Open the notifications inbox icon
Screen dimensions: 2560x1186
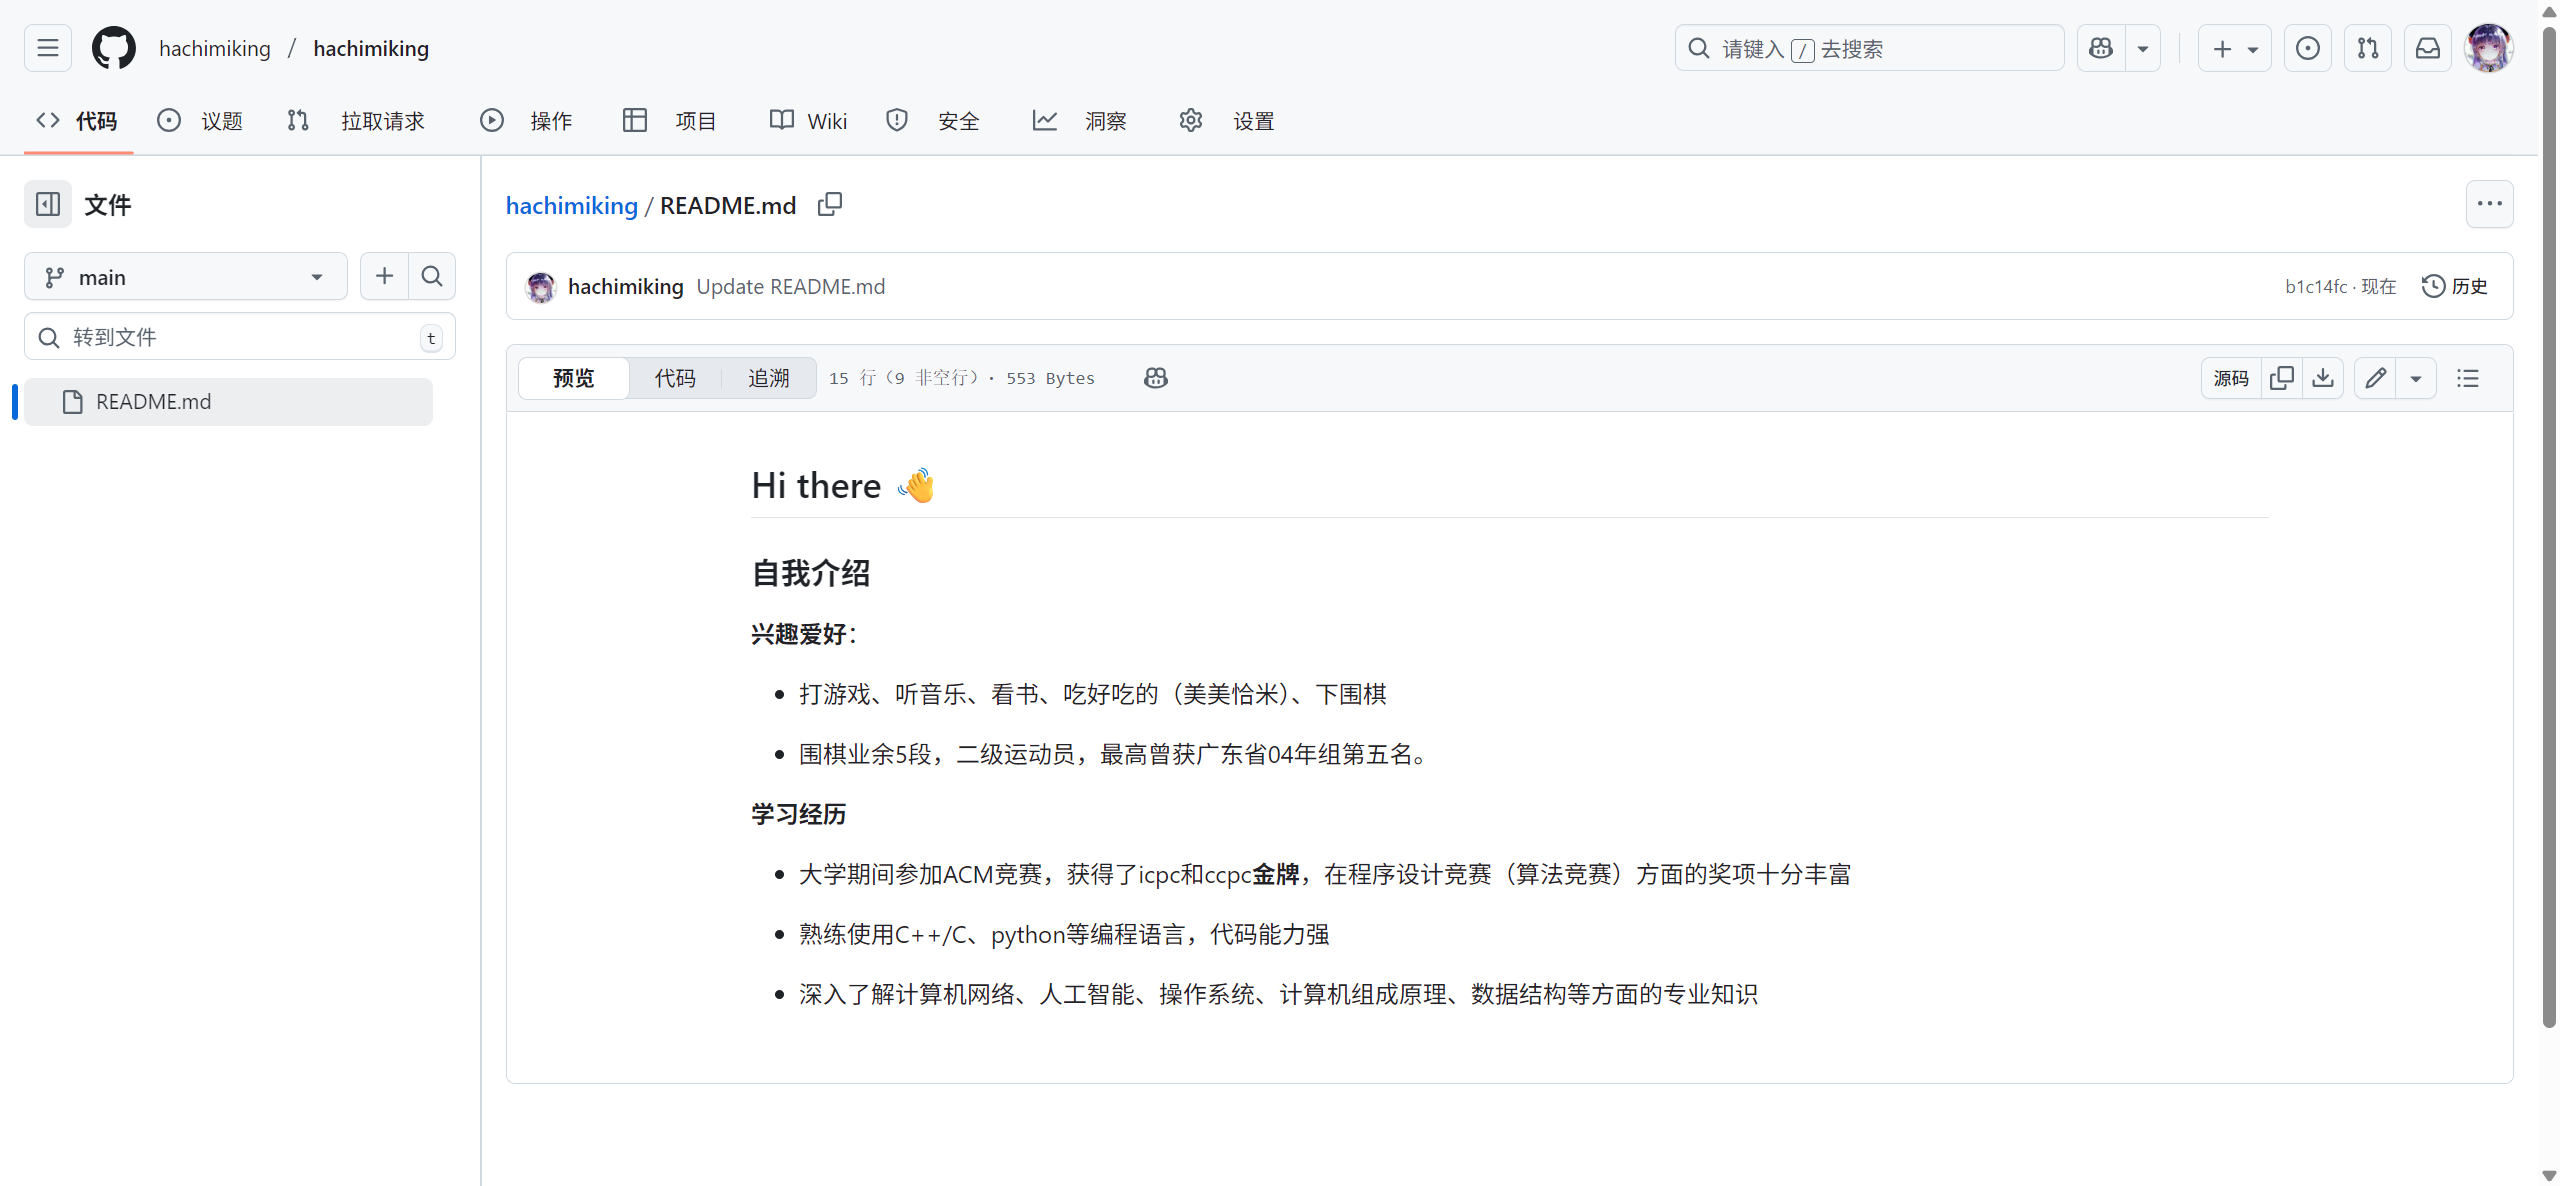pos(2428,48)
